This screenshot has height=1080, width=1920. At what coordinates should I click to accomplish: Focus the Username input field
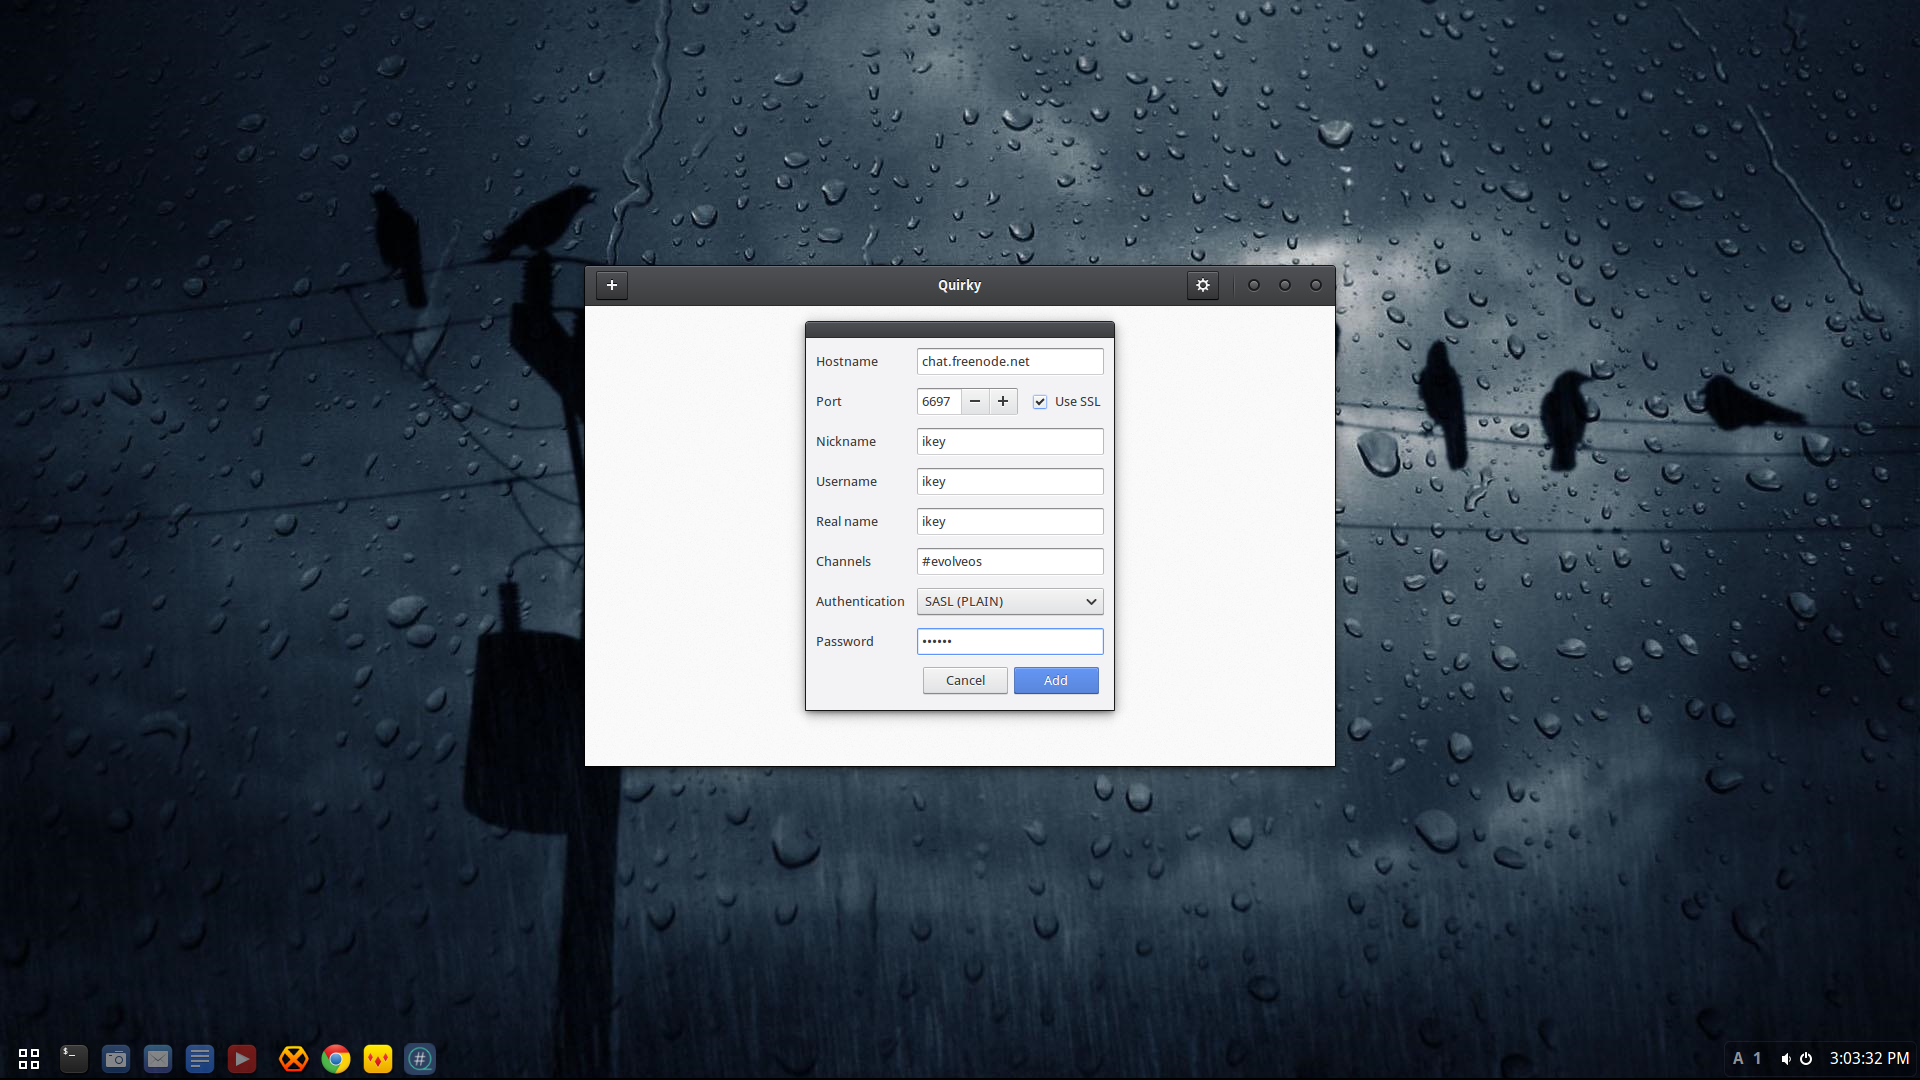pos(1010,481)
